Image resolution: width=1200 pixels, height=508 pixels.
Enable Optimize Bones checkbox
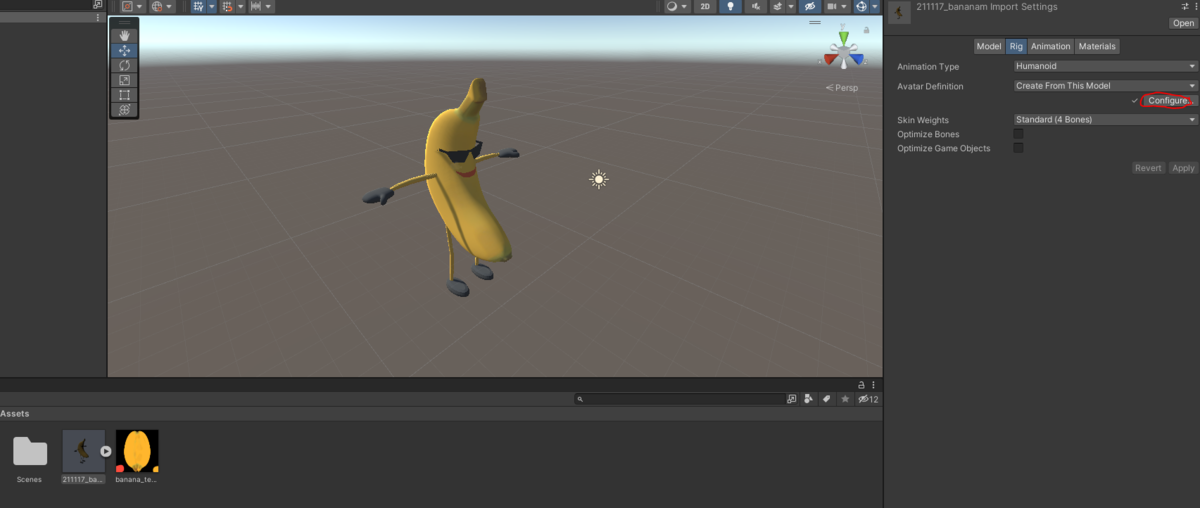pos(1018,134)
